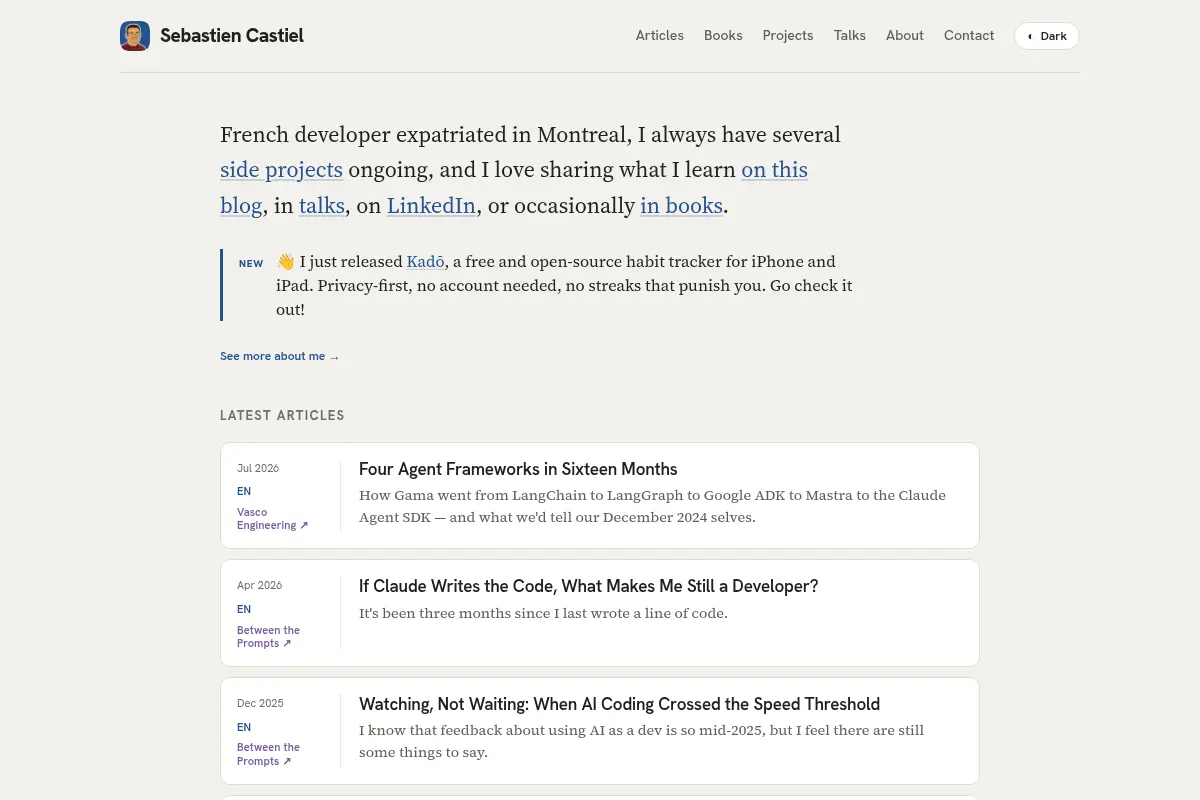The image size is (1200, 800).
Task: Open "Watching, Not Waiting" article card
Action: (x=600, y=731)
